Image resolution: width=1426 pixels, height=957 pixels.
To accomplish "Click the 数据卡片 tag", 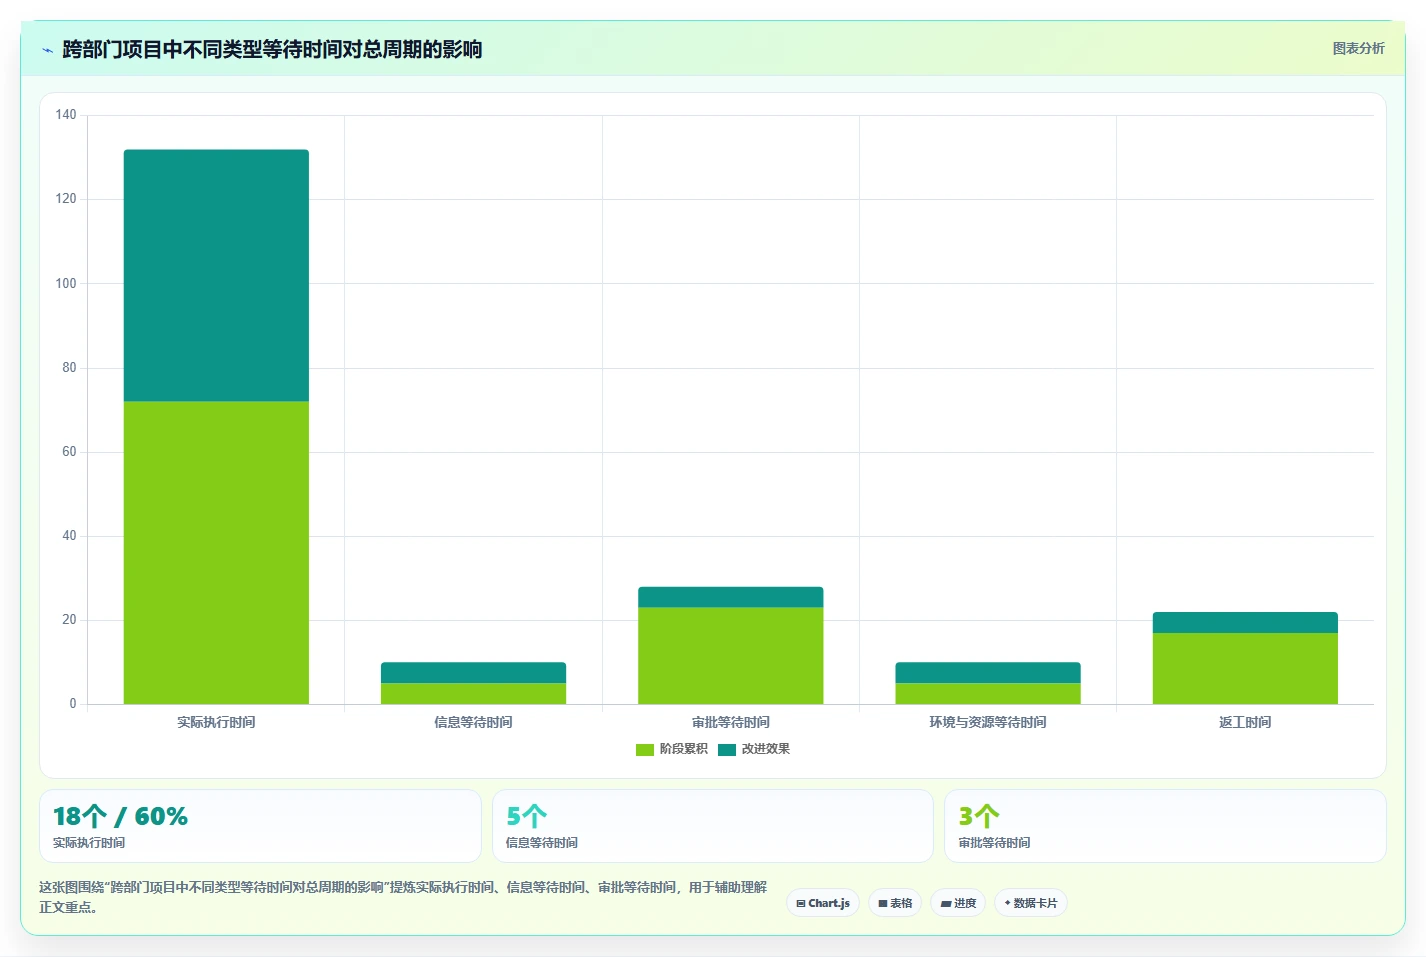I will coord(1031,903).
